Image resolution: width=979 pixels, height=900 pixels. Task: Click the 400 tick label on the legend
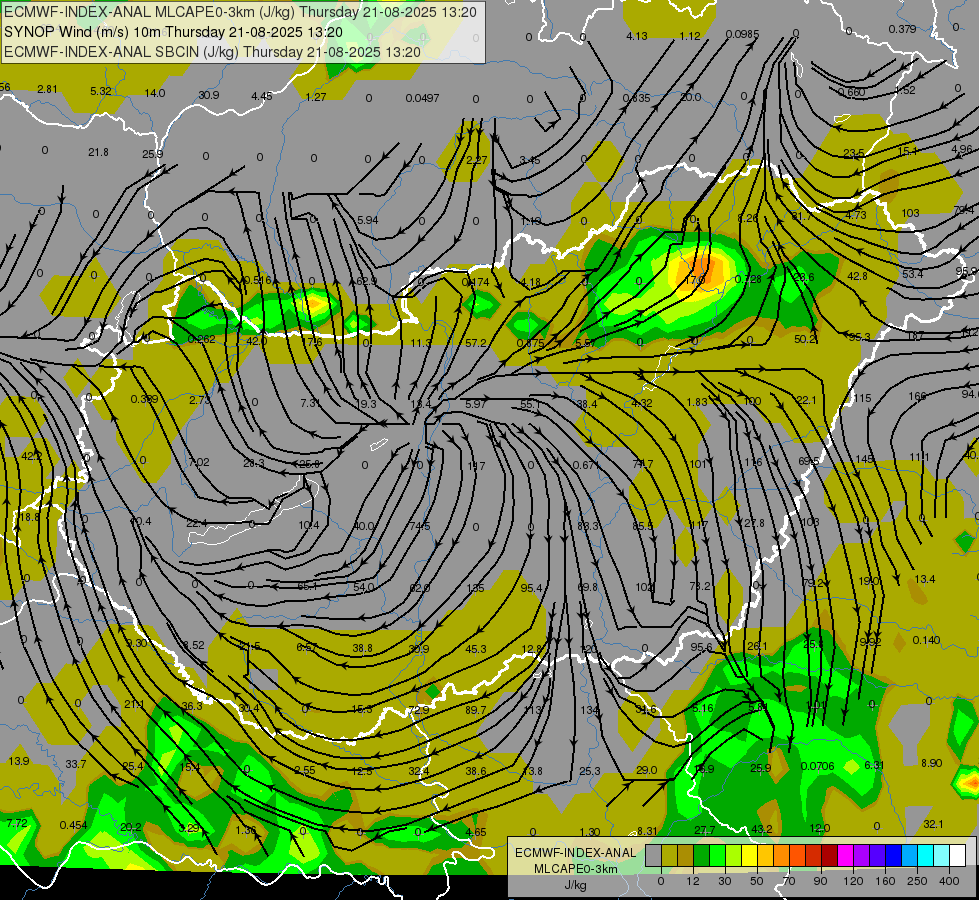click(x=949, y=881)
